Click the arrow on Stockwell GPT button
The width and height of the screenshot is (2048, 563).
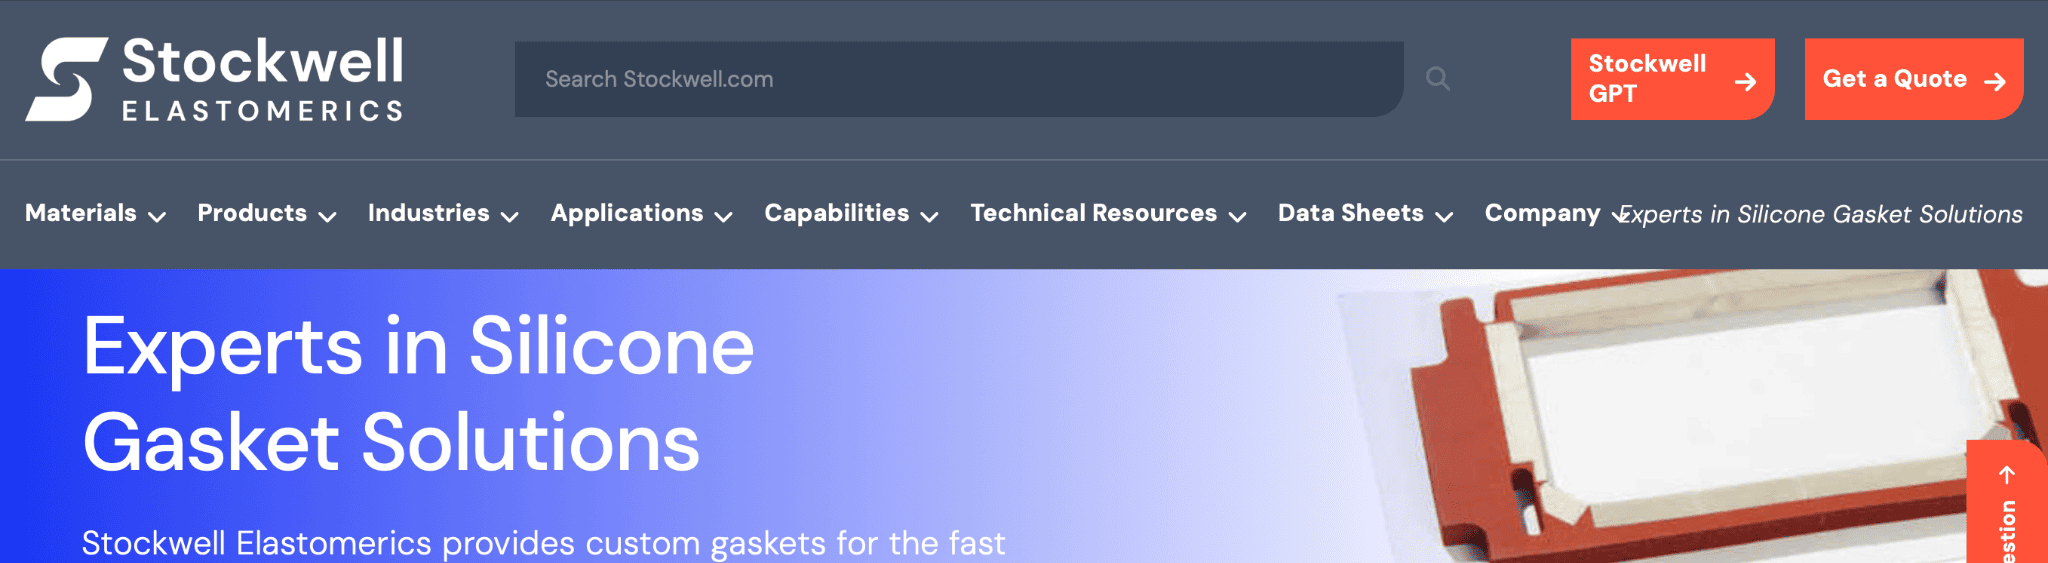coord(1745,82)
